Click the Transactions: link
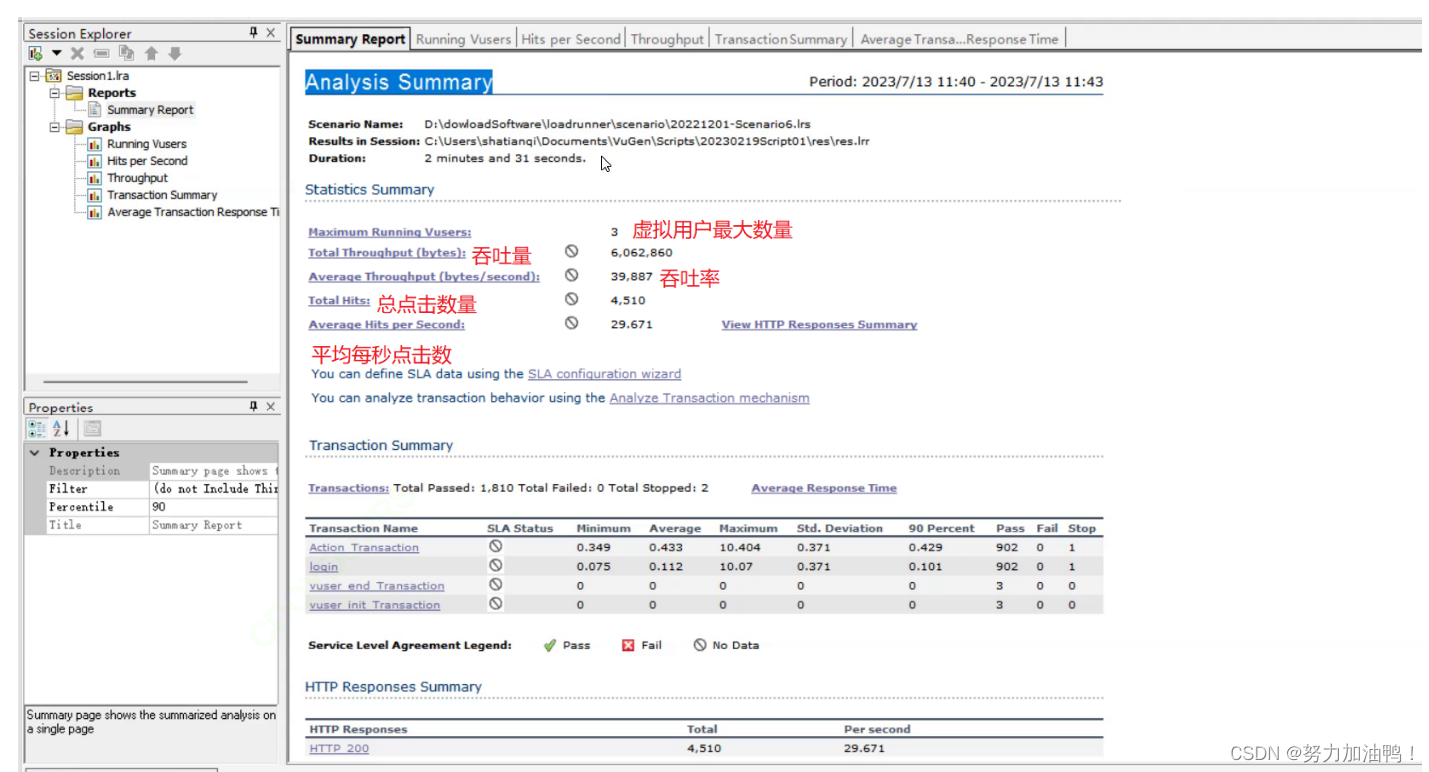The height and width of the screenshot is (772, 1429). (348, 489)
